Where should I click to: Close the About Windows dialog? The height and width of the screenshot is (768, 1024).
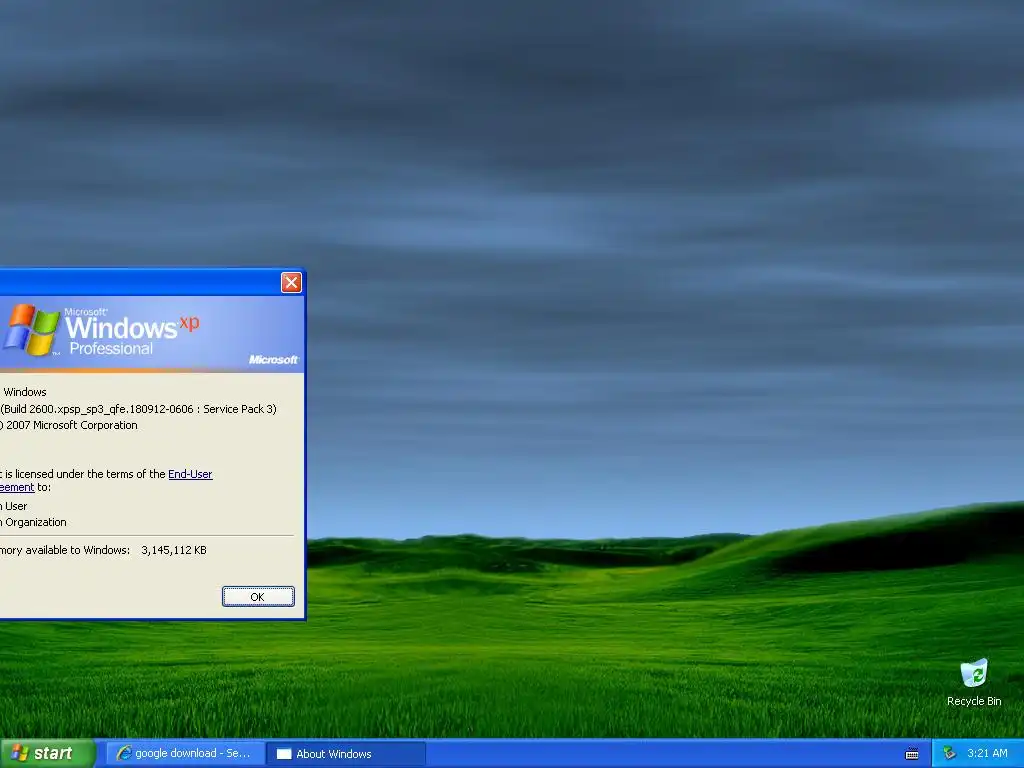point(291,282)
